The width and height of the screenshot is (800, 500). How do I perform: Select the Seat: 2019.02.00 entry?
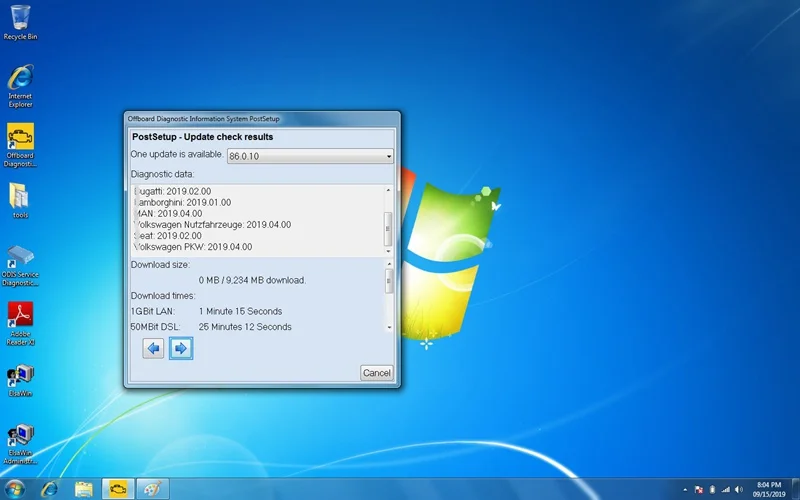click(x=168, y=236)
